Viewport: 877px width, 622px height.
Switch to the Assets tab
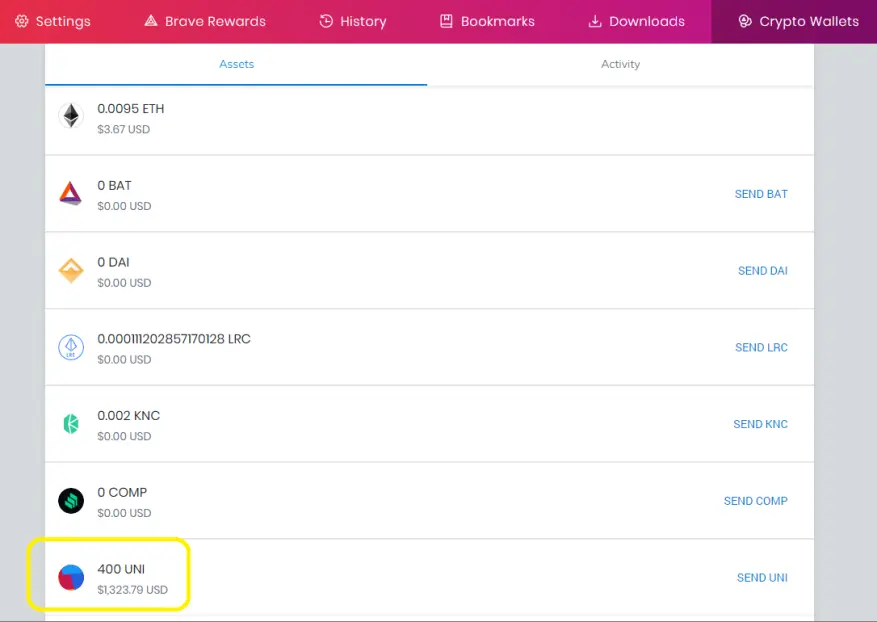coord(236,64)
